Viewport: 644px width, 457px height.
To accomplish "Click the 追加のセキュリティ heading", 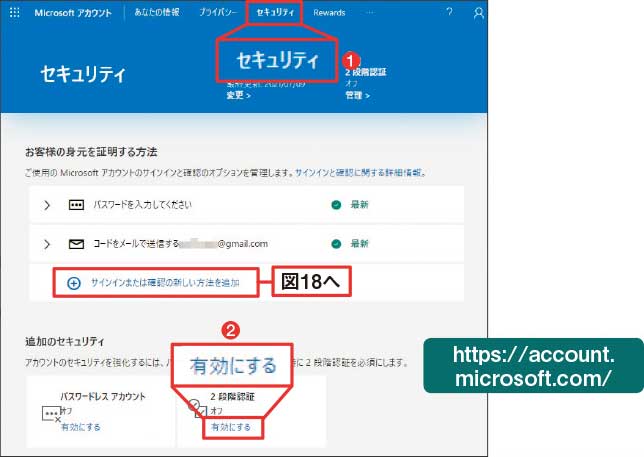I will click(65, 342).
